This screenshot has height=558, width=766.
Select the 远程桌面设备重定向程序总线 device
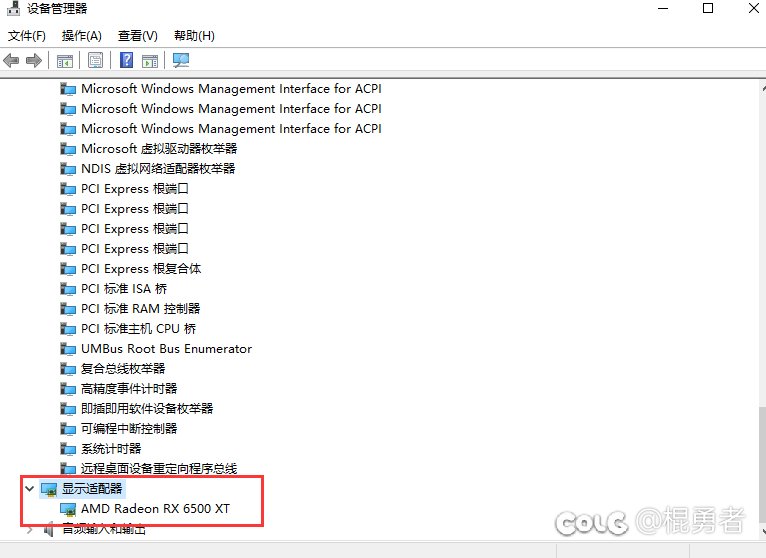click(159, 469)
